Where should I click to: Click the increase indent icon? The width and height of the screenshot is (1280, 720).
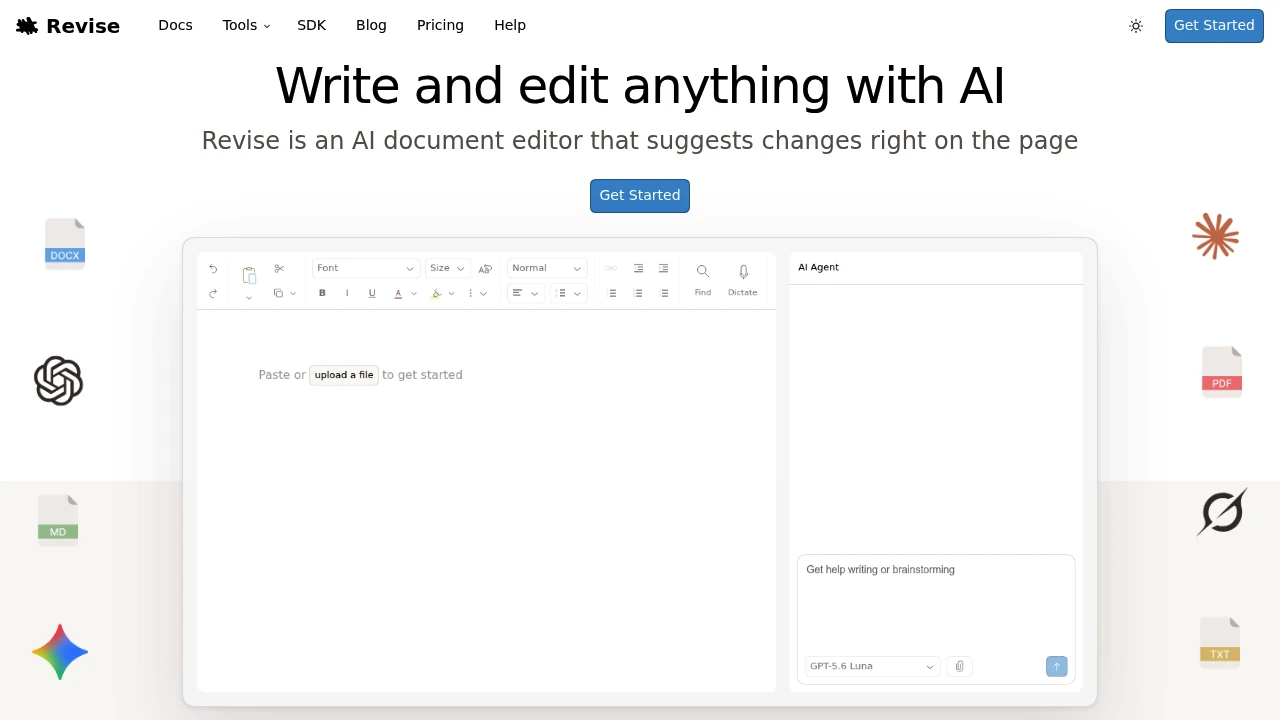coord(663,268)
